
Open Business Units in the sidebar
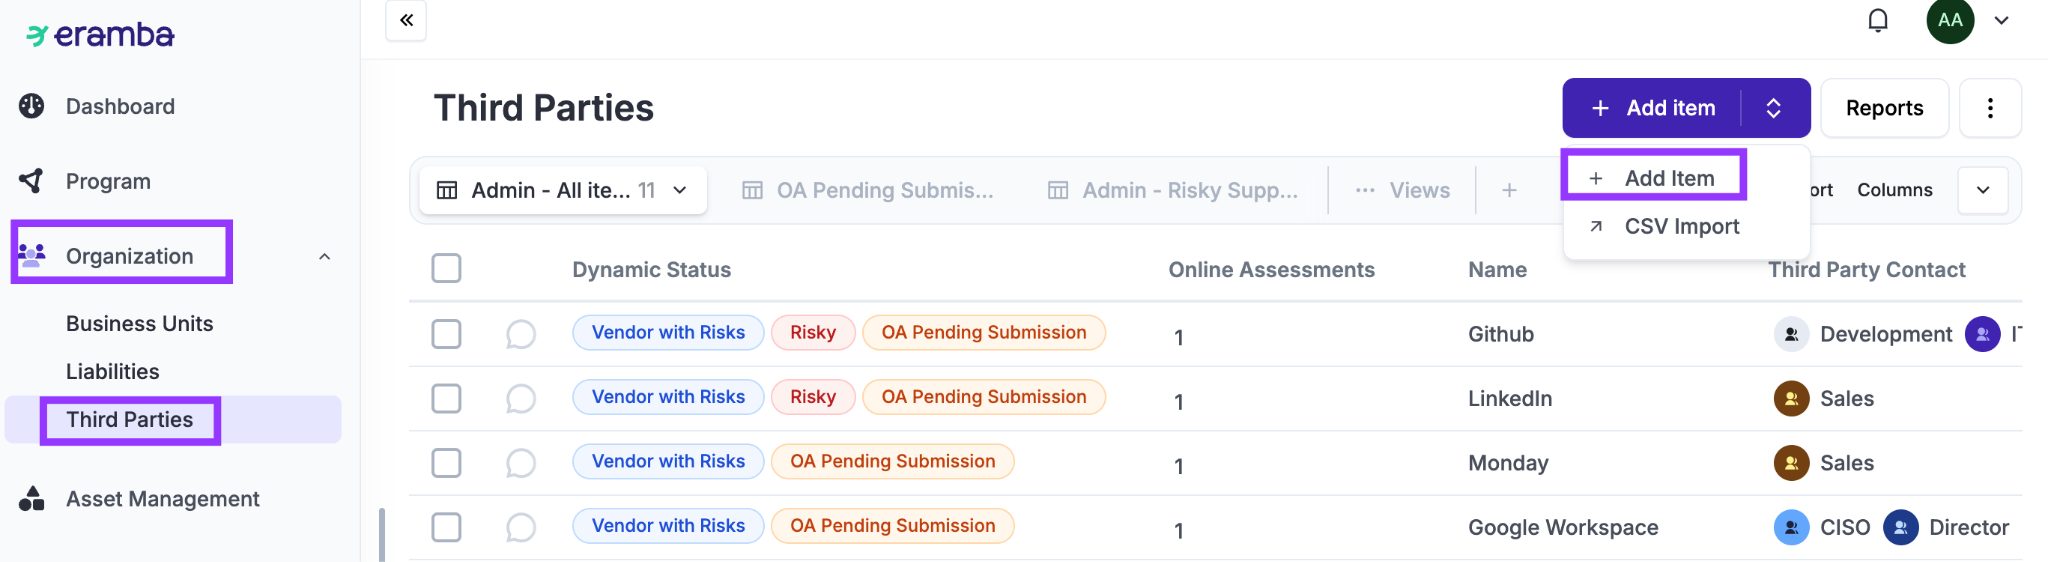coord(139,324)
